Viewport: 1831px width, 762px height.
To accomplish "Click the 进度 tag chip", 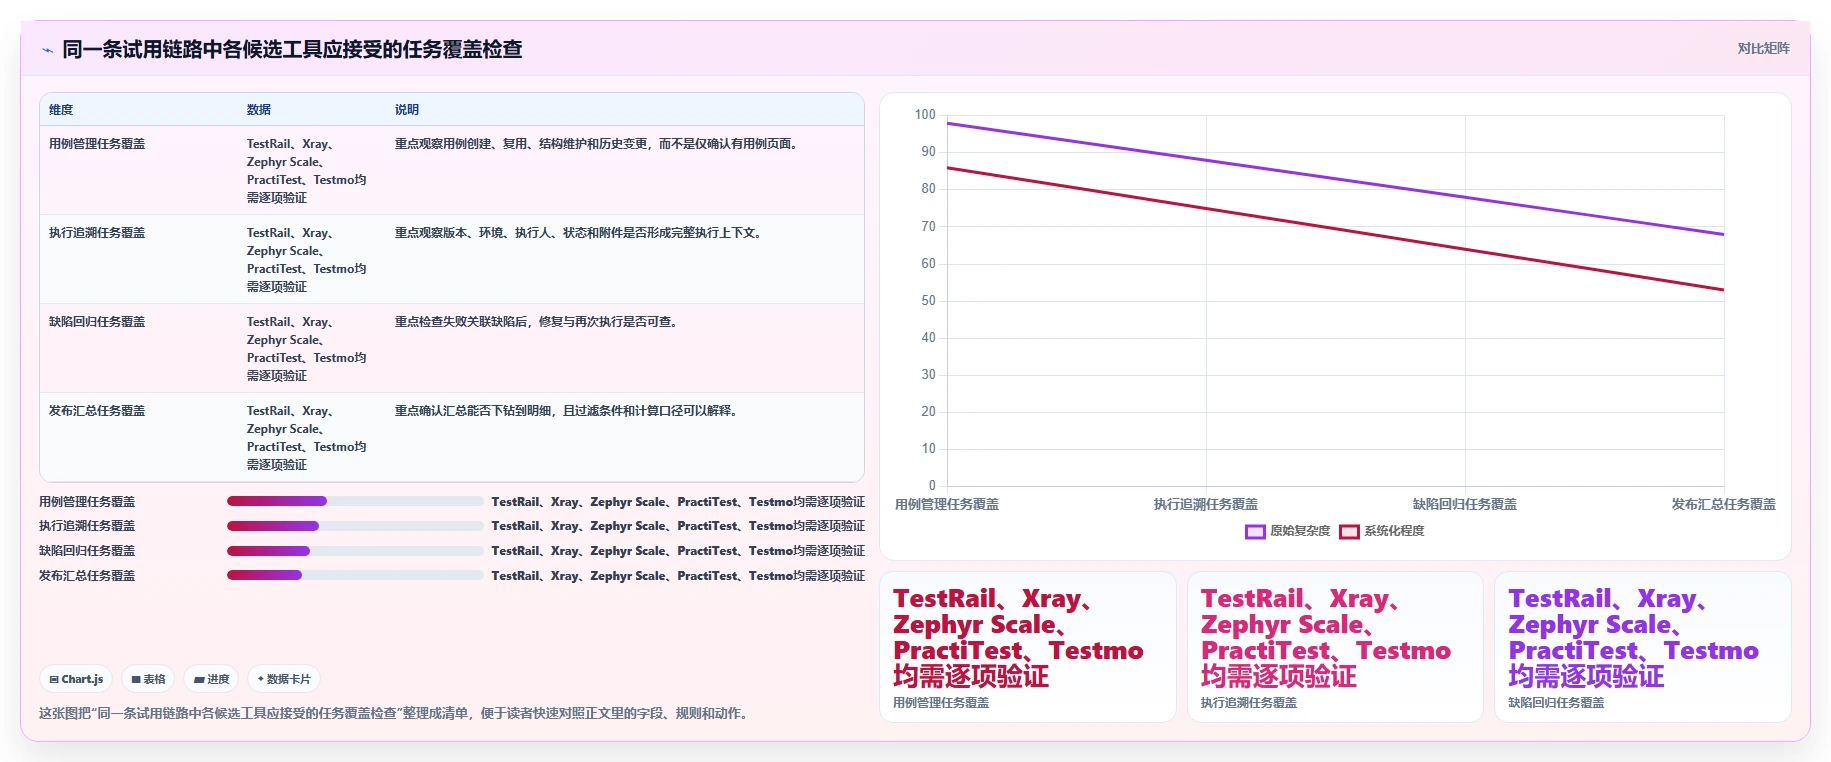I will [x=211, y=679].
